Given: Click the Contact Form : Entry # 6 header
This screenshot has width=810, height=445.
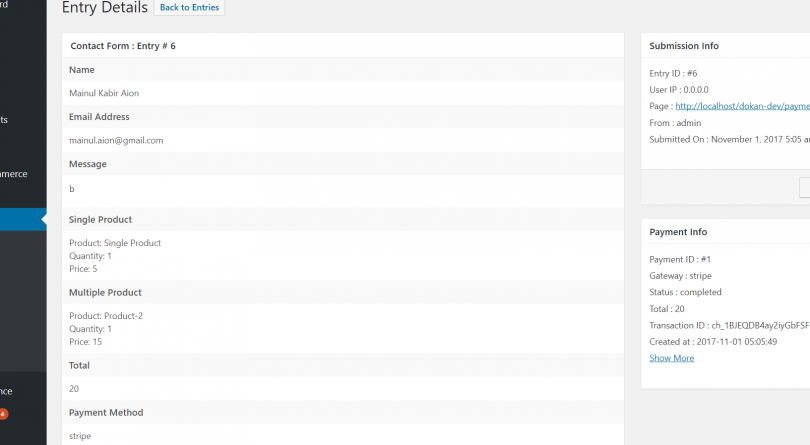Looking at the screenshot, I should (123, 46).
